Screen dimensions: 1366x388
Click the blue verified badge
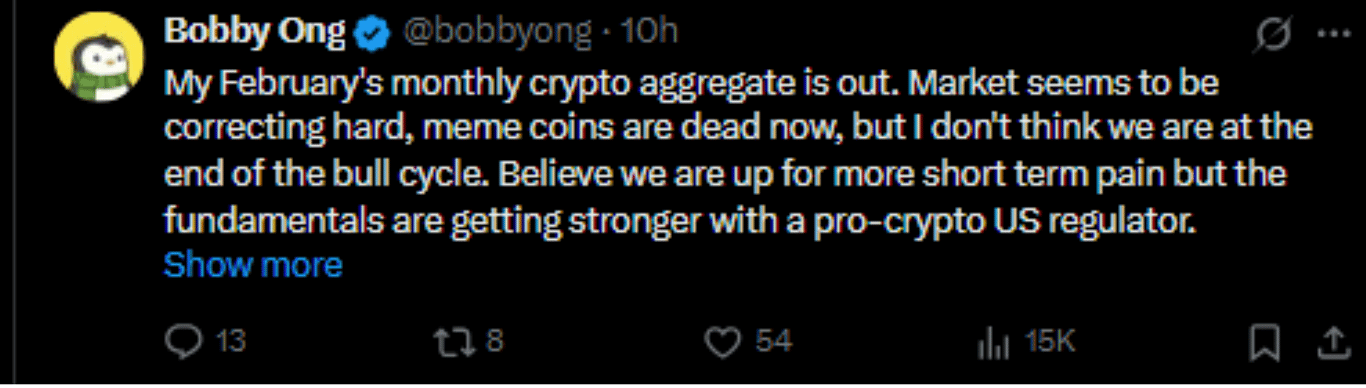click(x=374, y=35)
